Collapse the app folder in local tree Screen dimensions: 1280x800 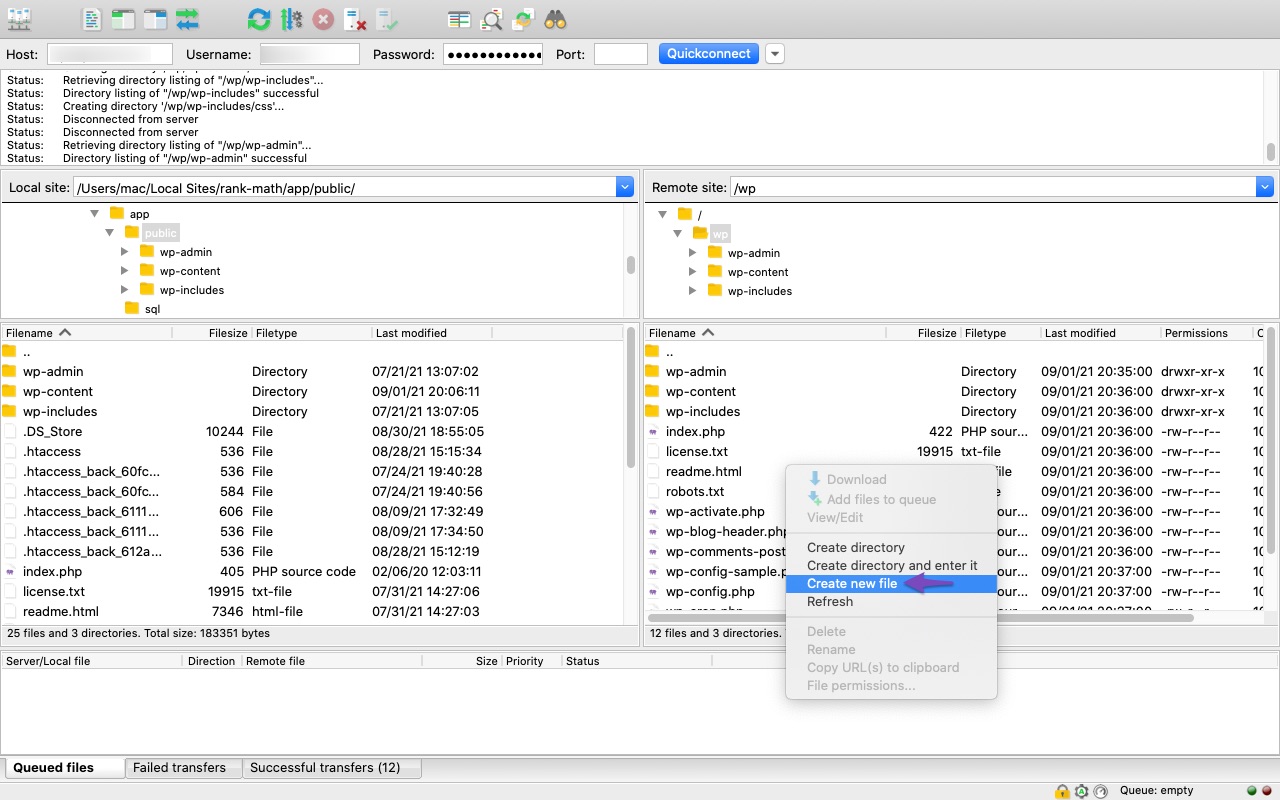tap(95, 213)
